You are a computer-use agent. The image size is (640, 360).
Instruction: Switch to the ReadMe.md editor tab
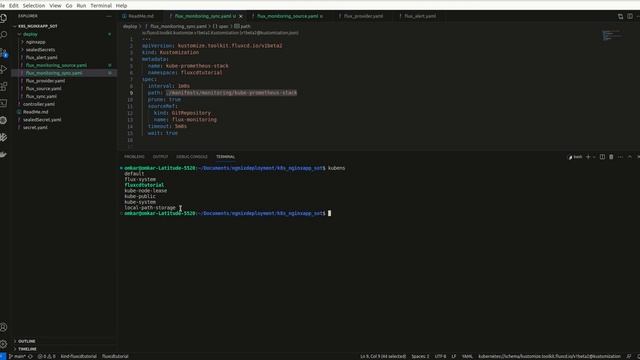click(x=141, y=16)
